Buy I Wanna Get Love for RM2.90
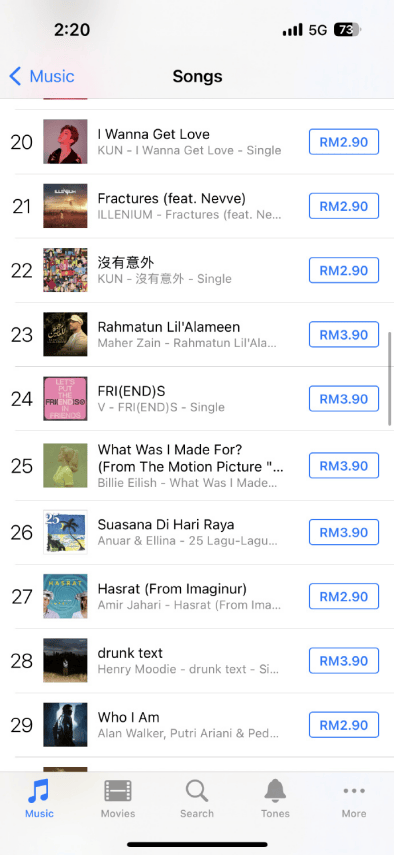 tap(344, 142)
